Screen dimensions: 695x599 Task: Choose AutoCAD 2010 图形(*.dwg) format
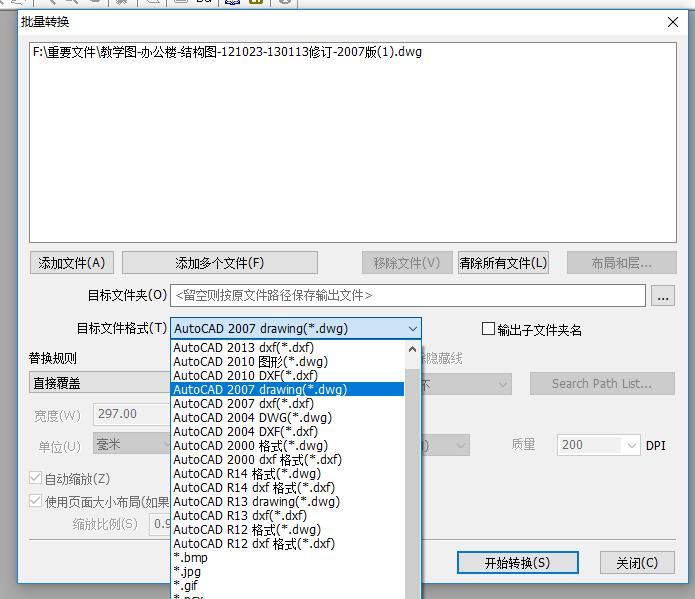click(x=250, y=362)
